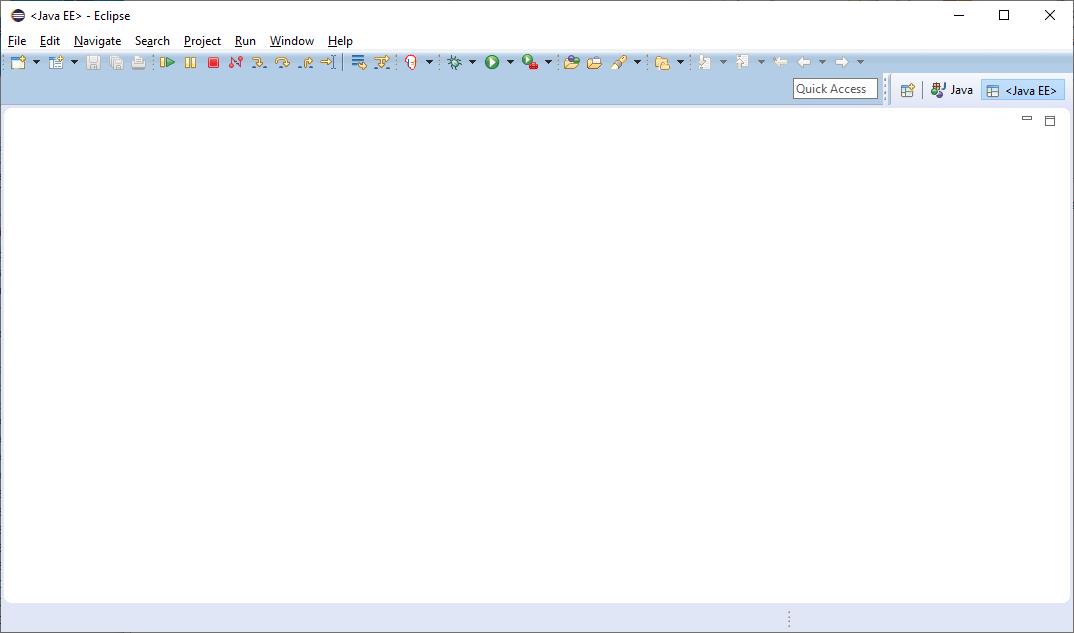Minimize the editor area panel

click(1027, 119)
